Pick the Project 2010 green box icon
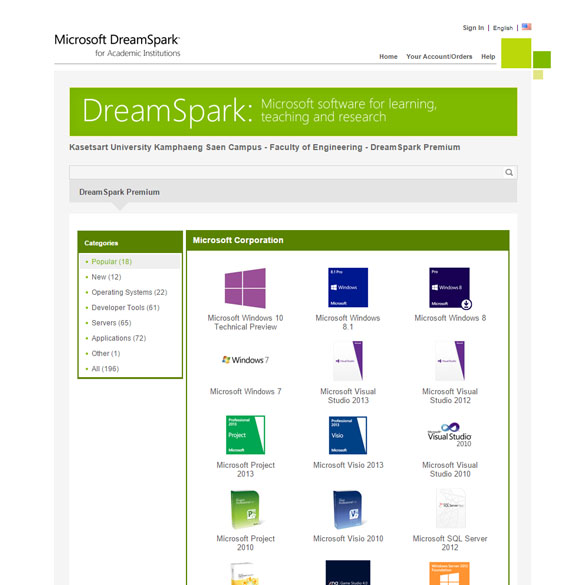585x585 pixels. [246, 509]
